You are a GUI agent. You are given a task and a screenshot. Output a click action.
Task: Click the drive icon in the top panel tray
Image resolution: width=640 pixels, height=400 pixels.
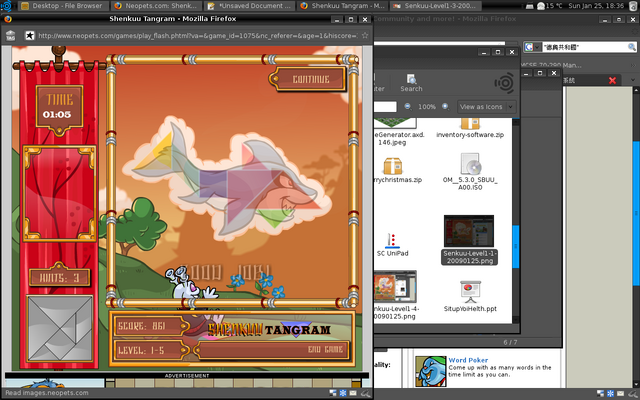pyautogui.click(x=529, y=6)
